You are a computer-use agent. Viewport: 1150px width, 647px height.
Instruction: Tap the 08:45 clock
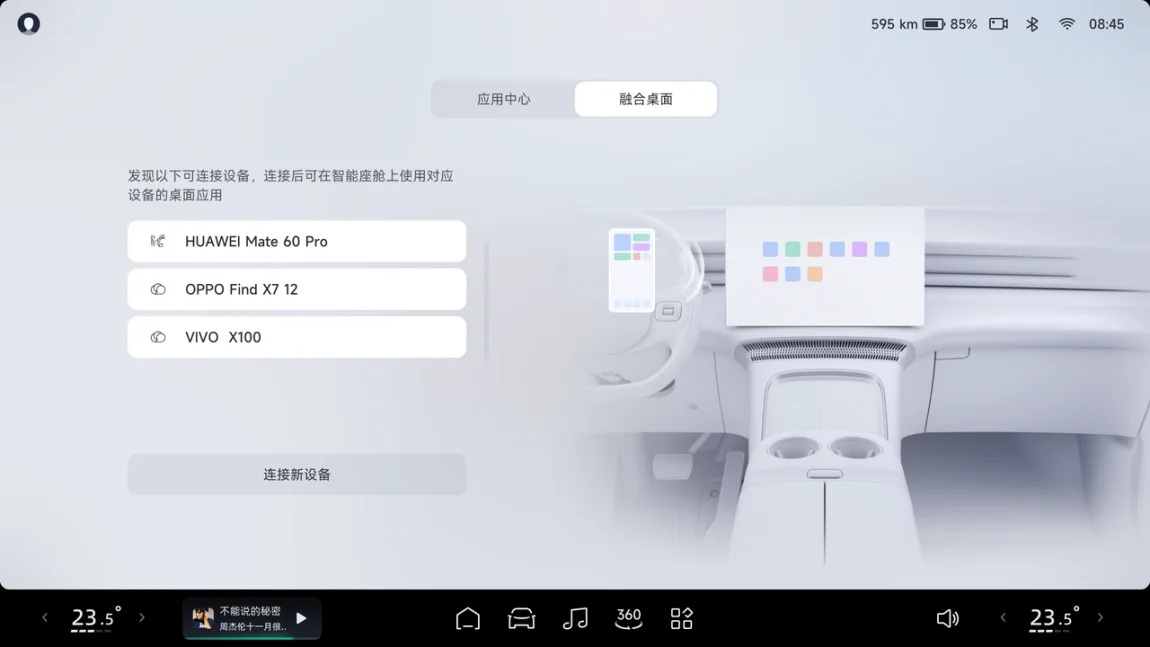tap(1106, 24)
